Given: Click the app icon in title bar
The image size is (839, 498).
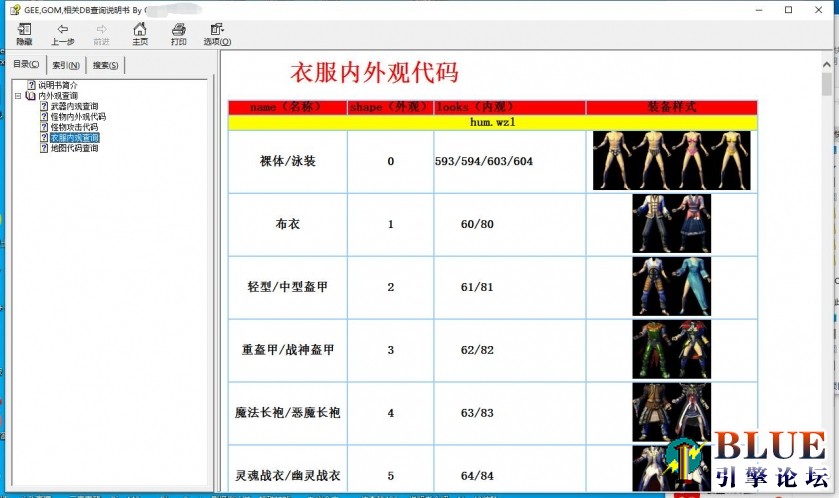Looking at the screenshot, I should tap(14, 9).
